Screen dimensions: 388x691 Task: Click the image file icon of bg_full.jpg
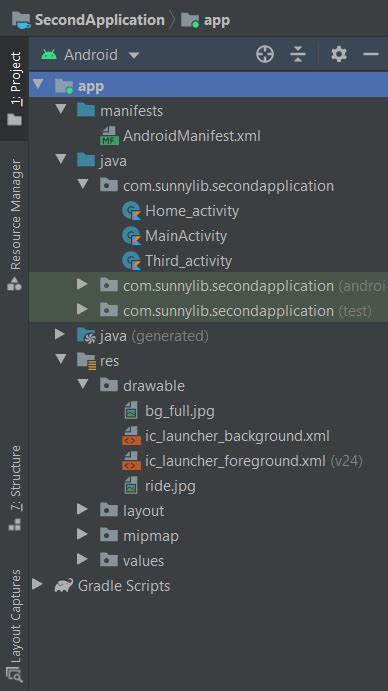coord(131,411)
